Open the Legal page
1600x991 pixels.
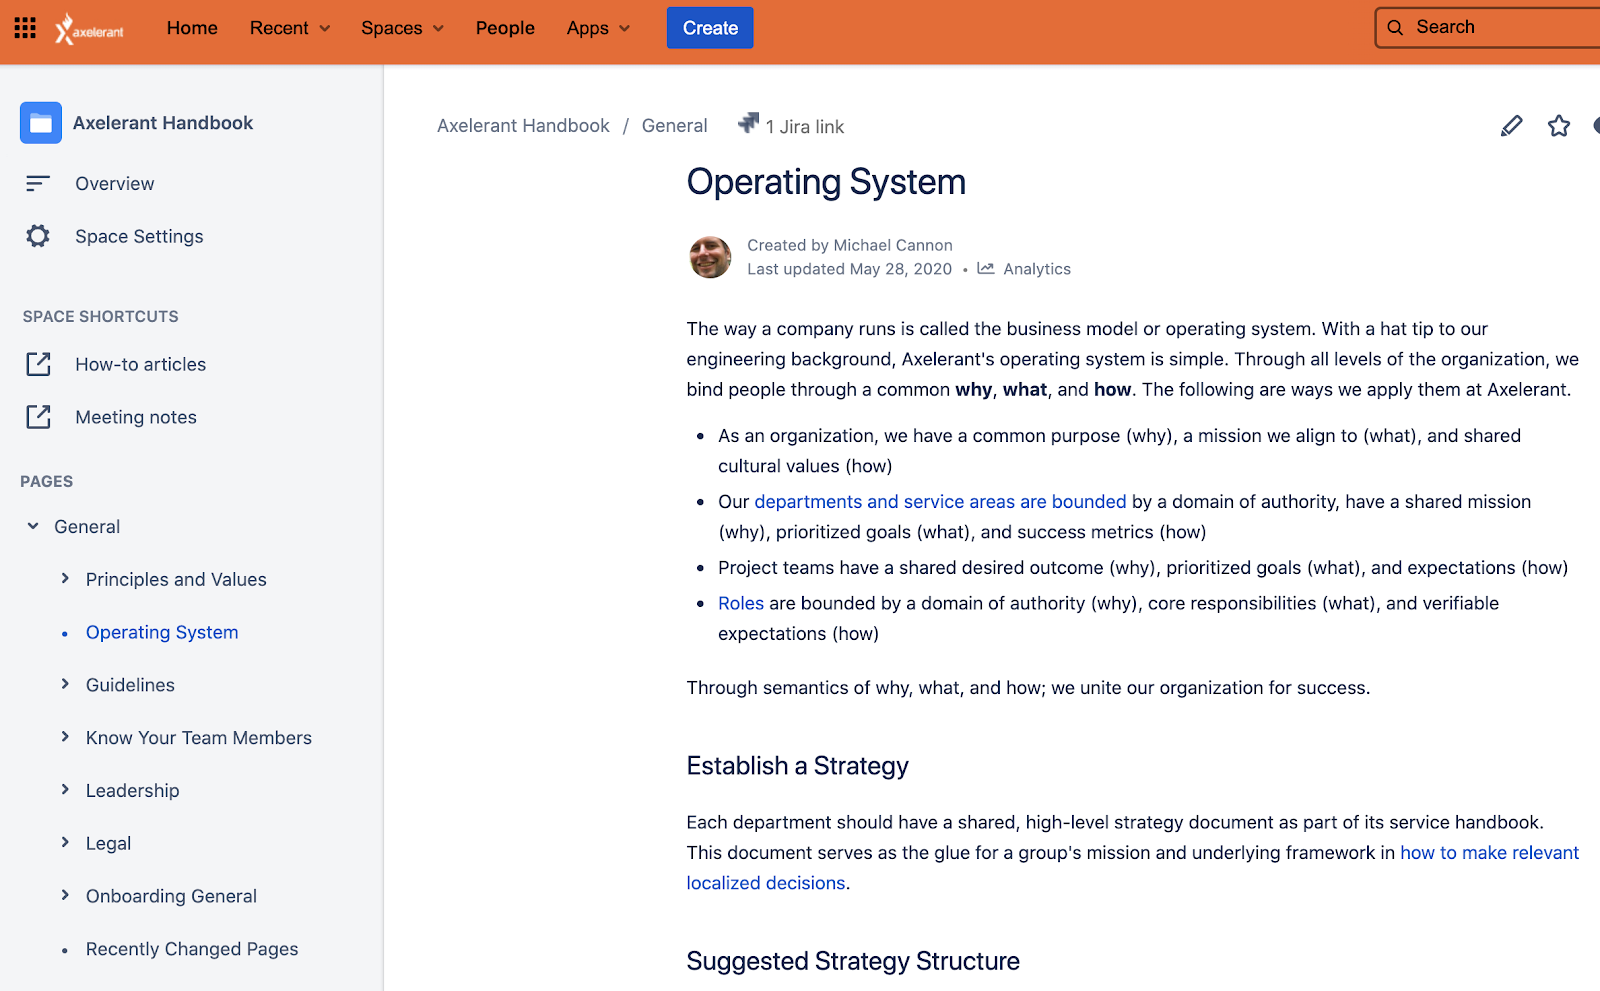pos(109,844)
